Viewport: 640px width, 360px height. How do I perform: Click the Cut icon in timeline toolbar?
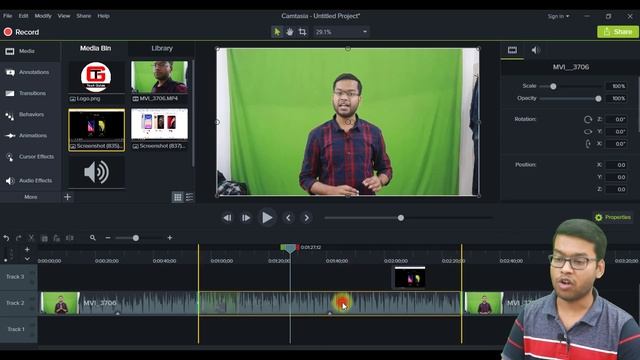(31, 238)
